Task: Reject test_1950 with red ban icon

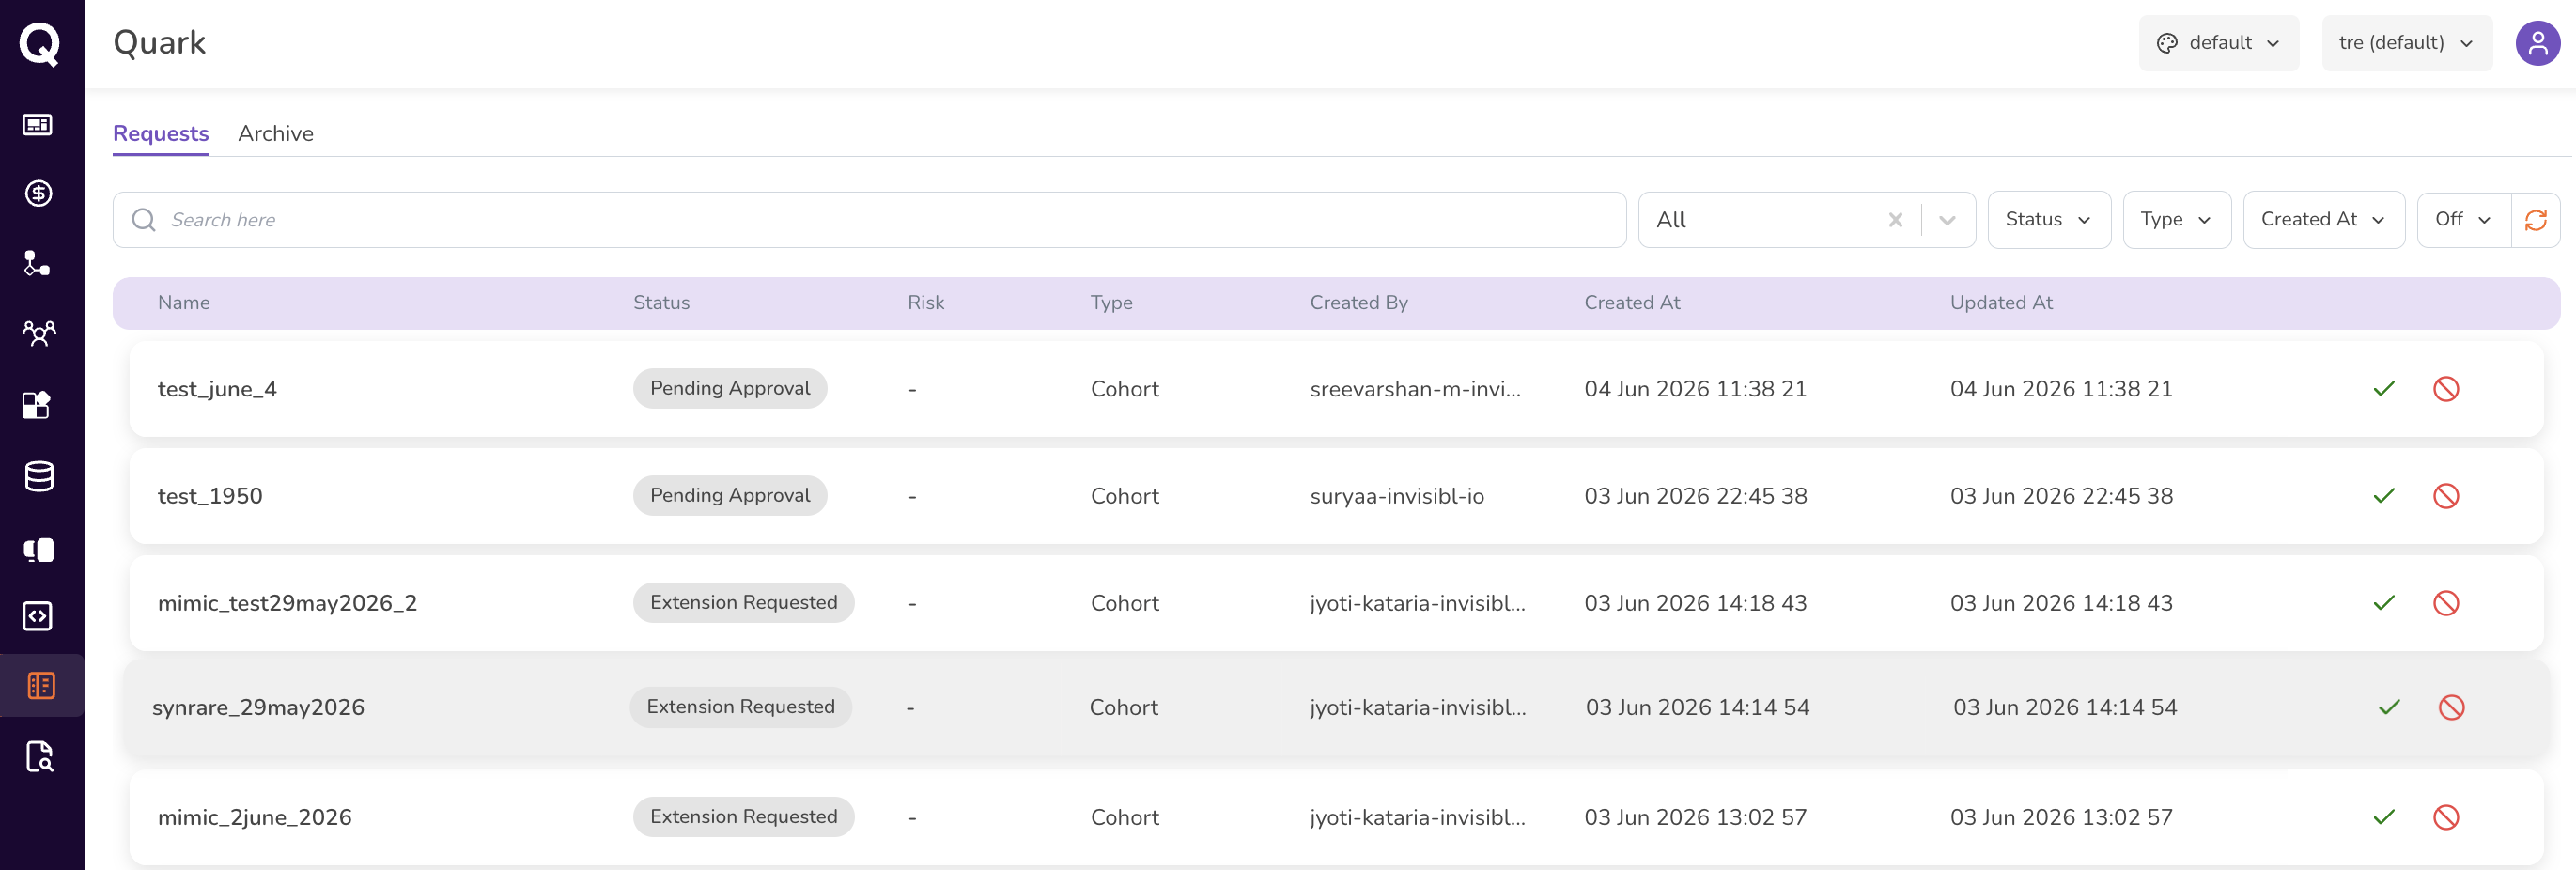Action: [x=2446, y=496]
